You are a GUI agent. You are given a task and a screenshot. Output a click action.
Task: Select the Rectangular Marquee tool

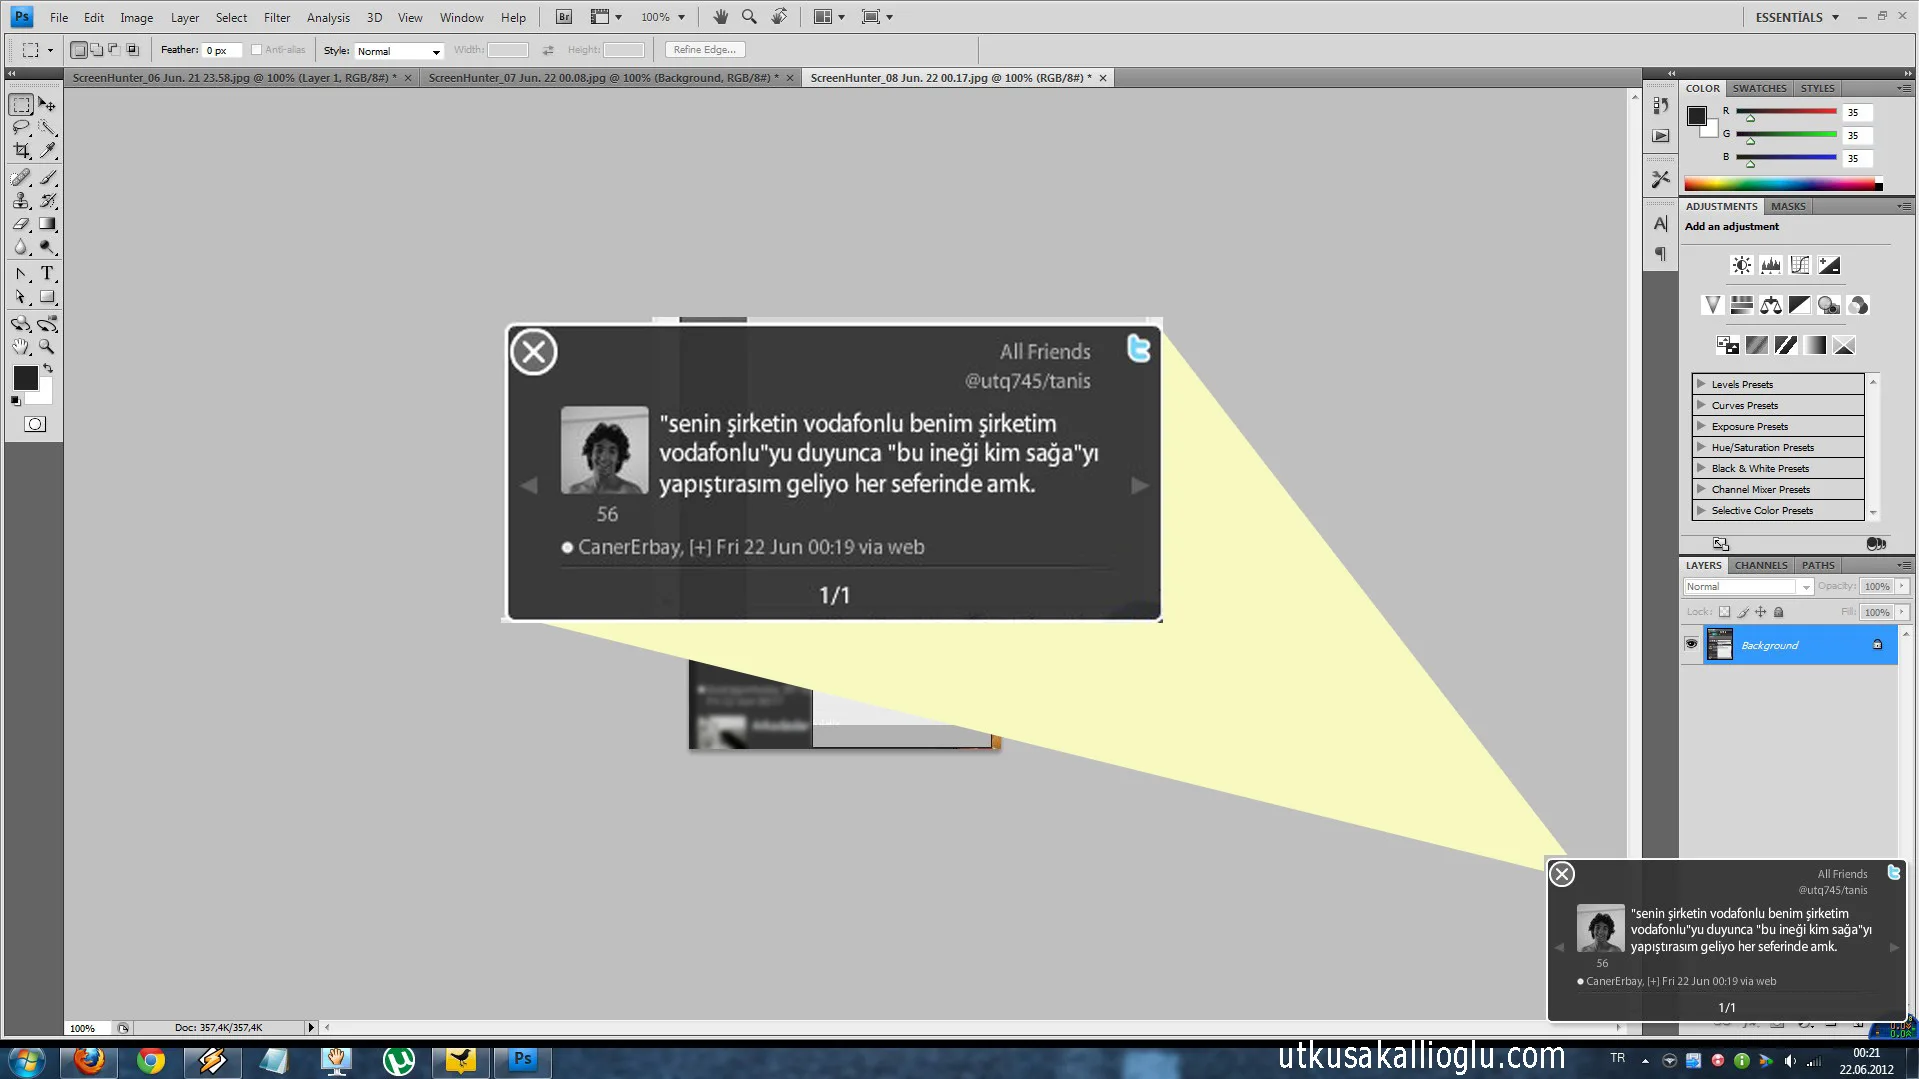pyautogui.click(x=21, y=105)
